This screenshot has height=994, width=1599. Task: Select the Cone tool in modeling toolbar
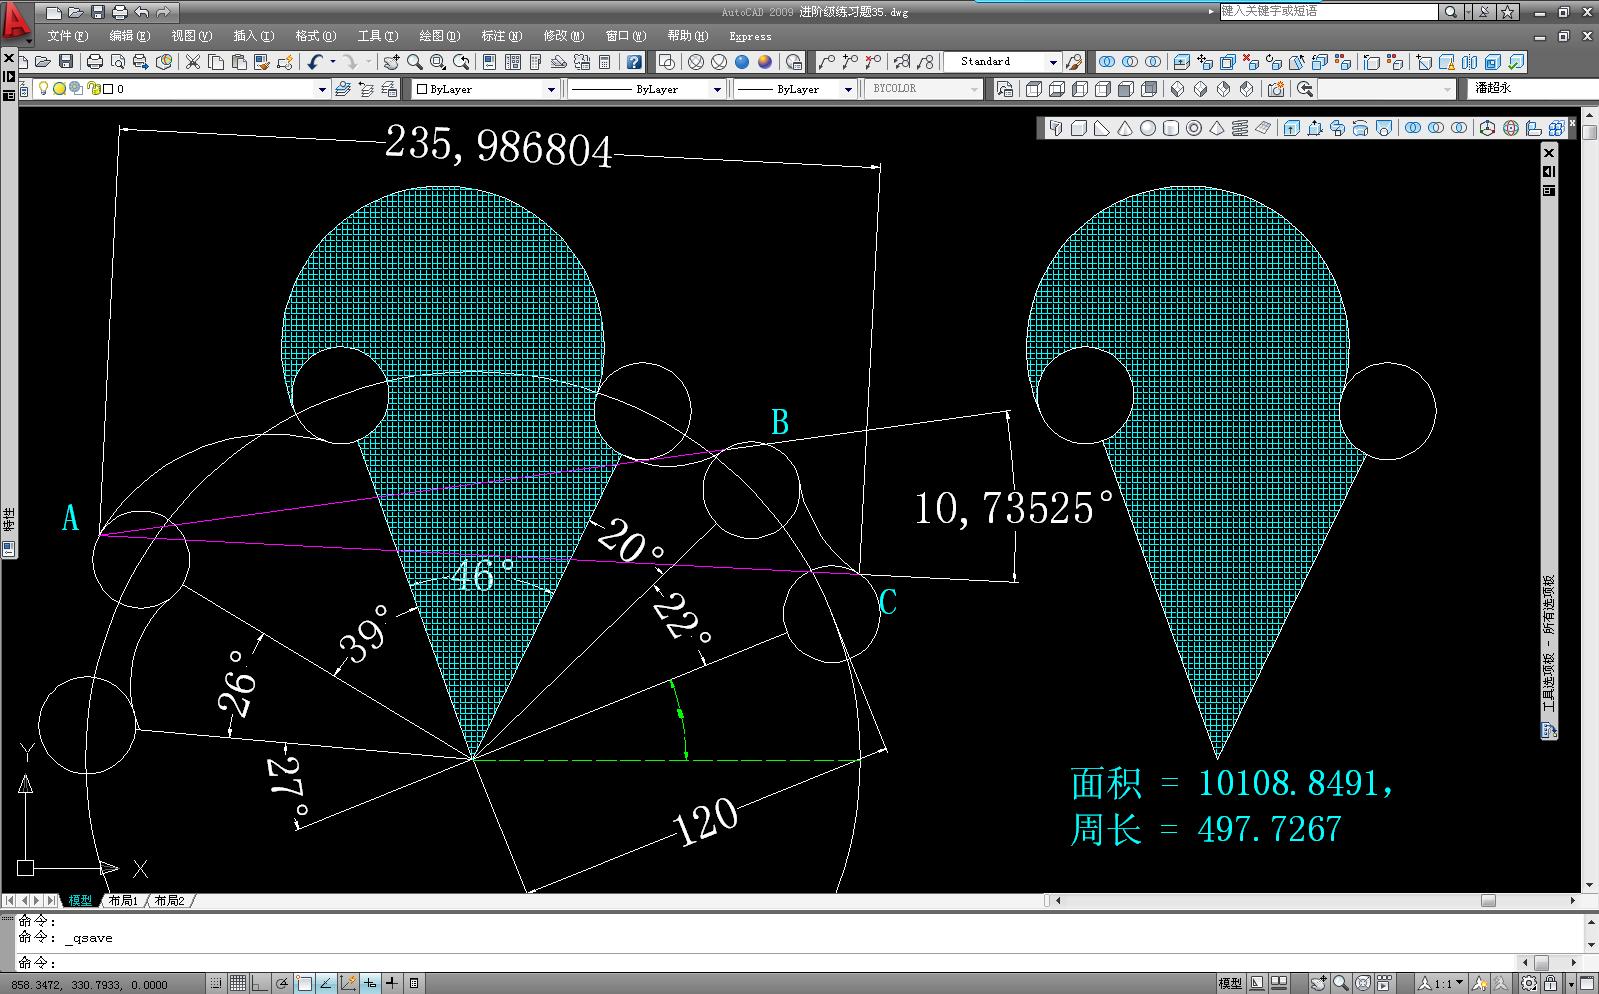1124,128
